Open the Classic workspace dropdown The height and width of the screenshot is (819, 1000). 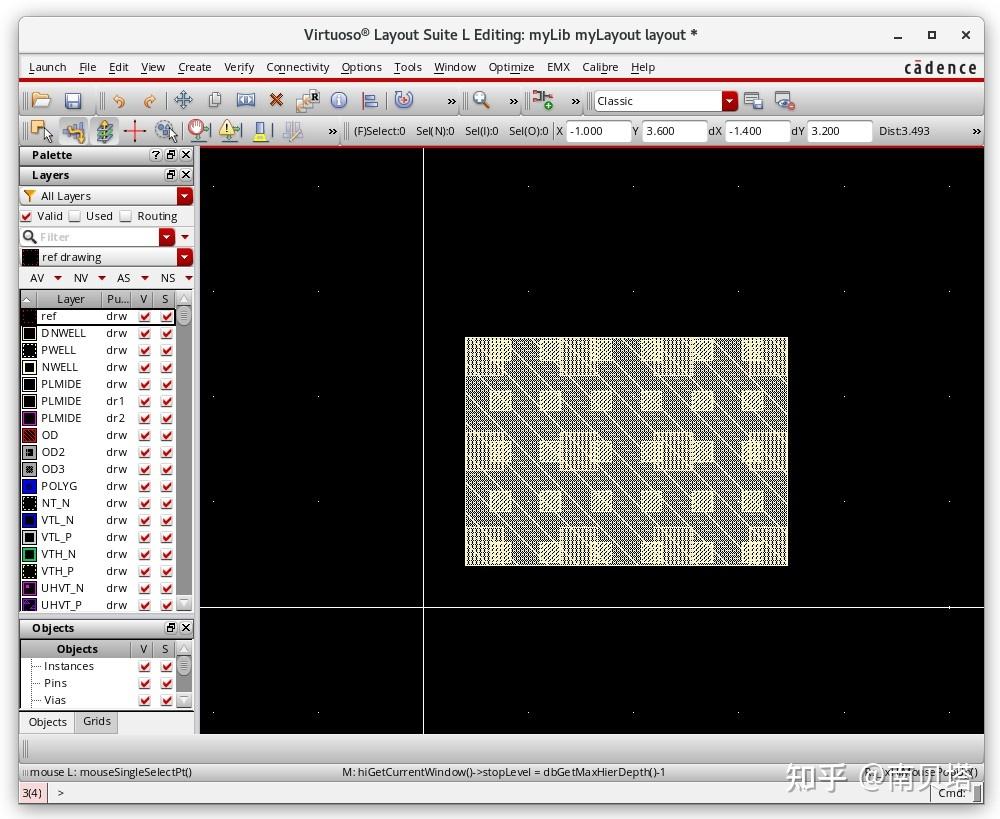730,101
